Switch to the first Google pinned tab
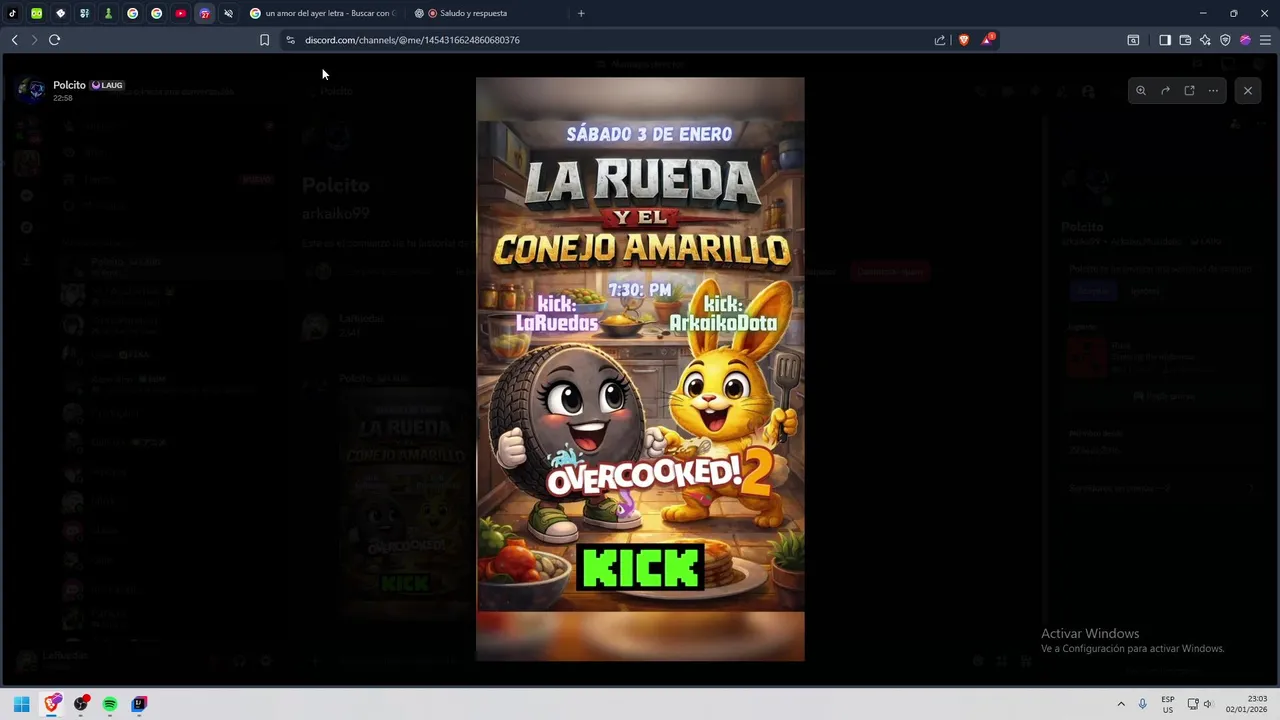1280x720 pixels. coord(132,13)
